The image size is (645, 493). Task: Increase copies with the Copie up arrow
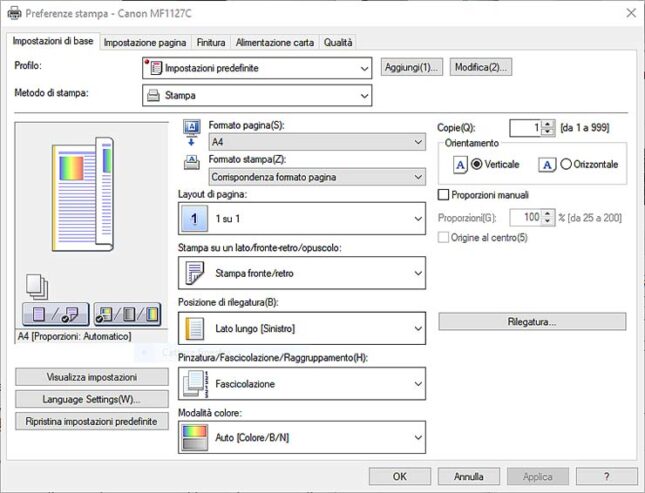pos(548,123)
